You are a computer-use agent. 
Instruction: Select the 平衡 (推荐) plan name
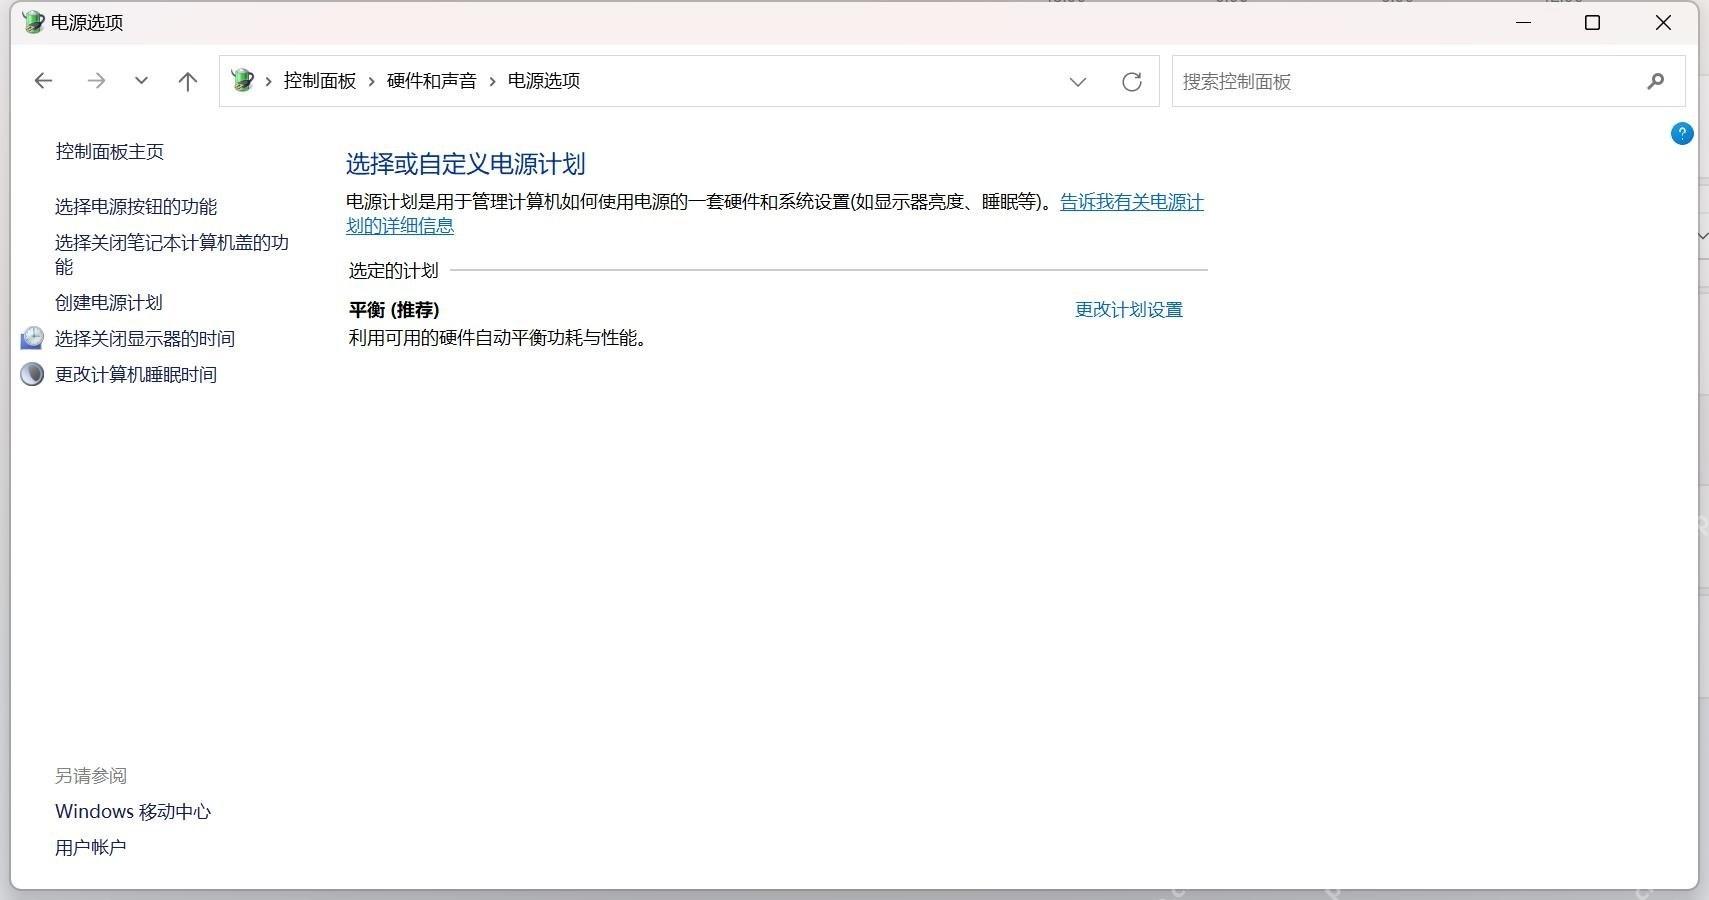[394, 310]
